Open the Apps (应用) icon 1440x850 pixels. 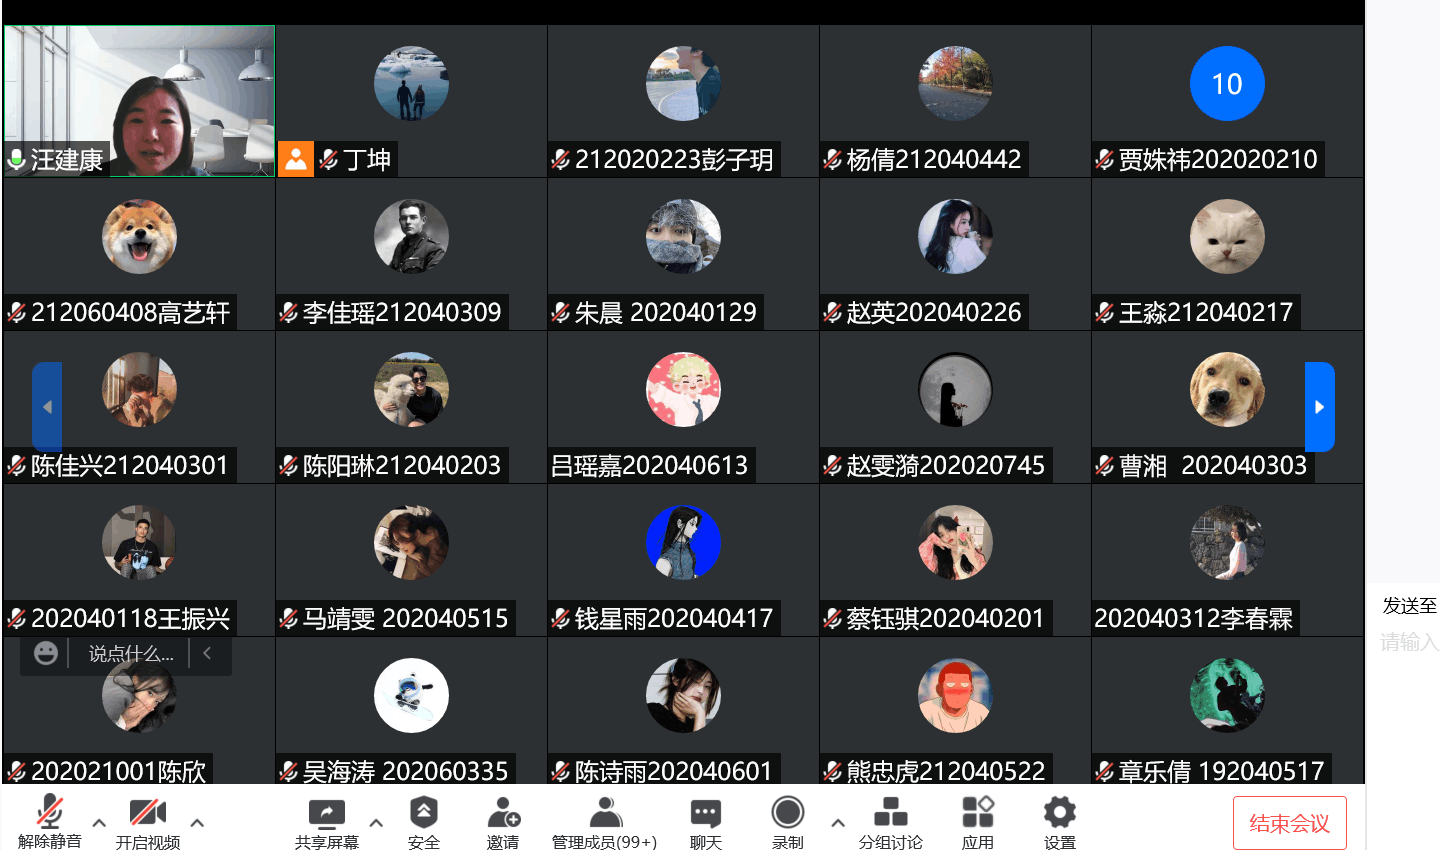pos(977,814)
